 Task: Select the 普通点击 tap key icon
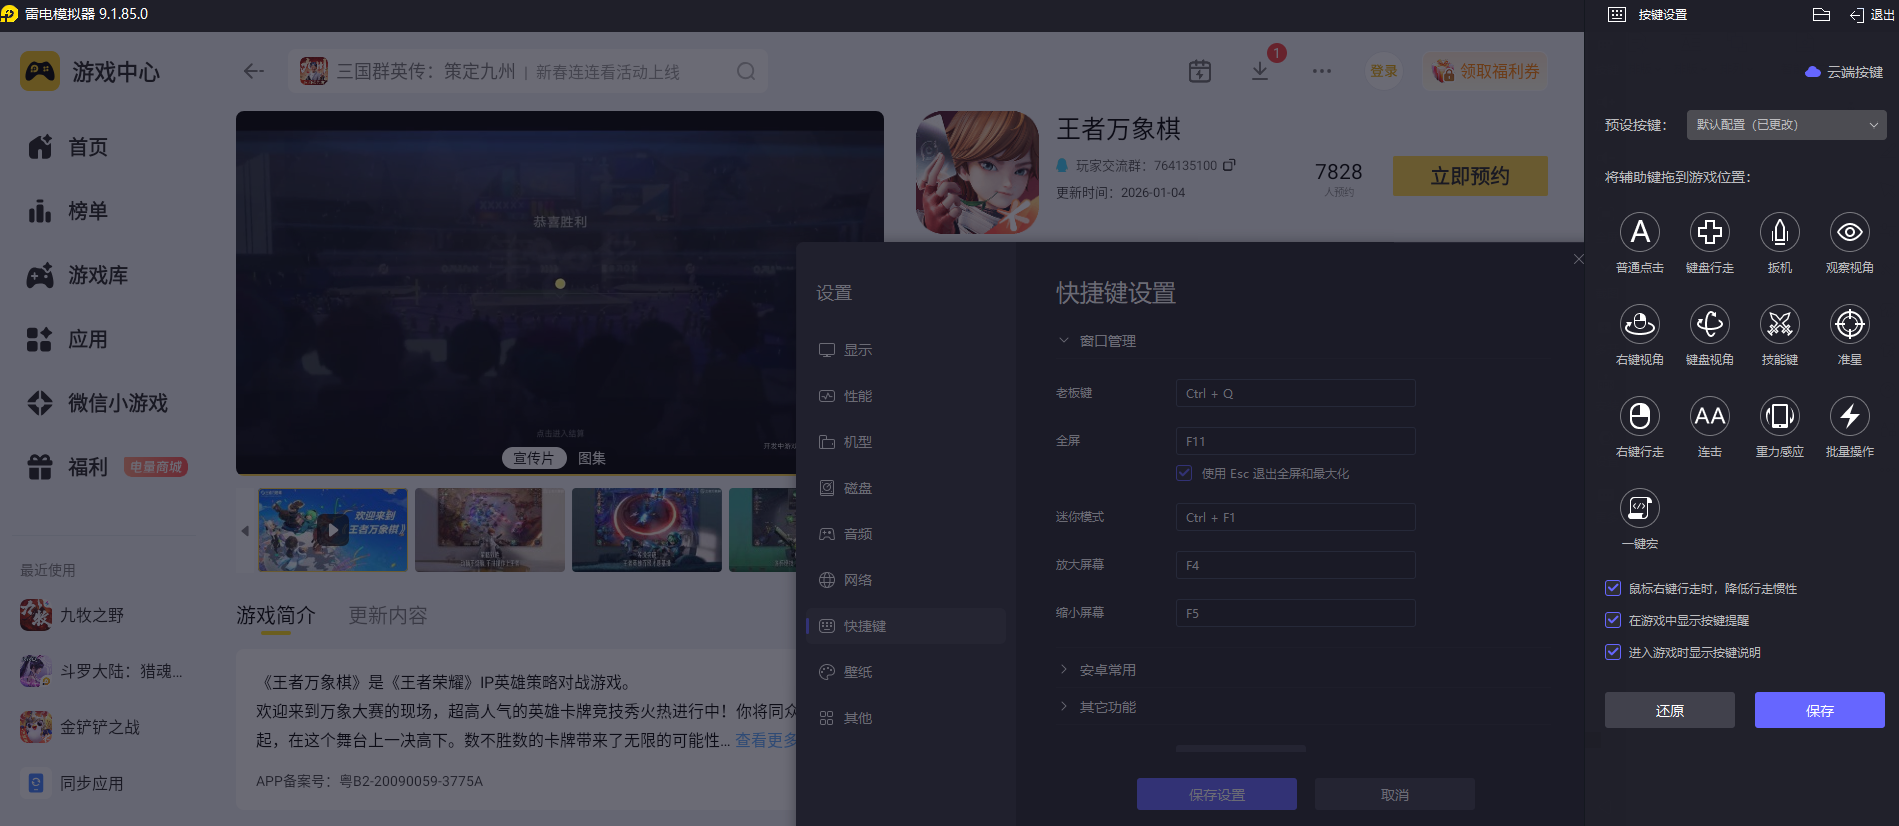click(1640, 232)
